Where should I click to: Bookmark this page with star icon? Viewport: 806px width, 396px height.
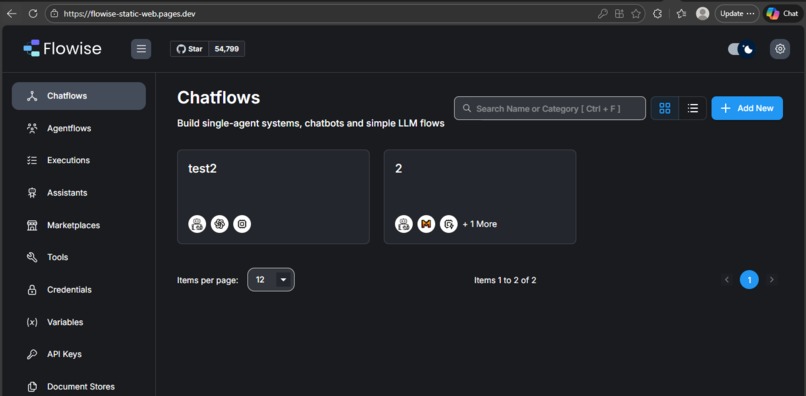click(x=636, y=14)
